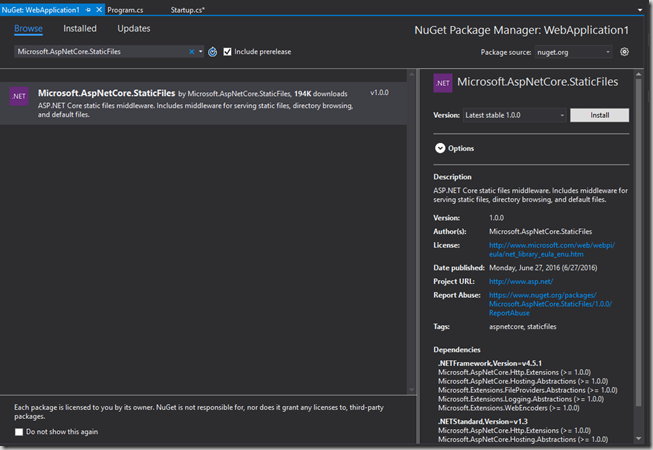The width and height of the screenshot is (653, 450).
Task: Expand the Options chevron
Action: [440, 148]
